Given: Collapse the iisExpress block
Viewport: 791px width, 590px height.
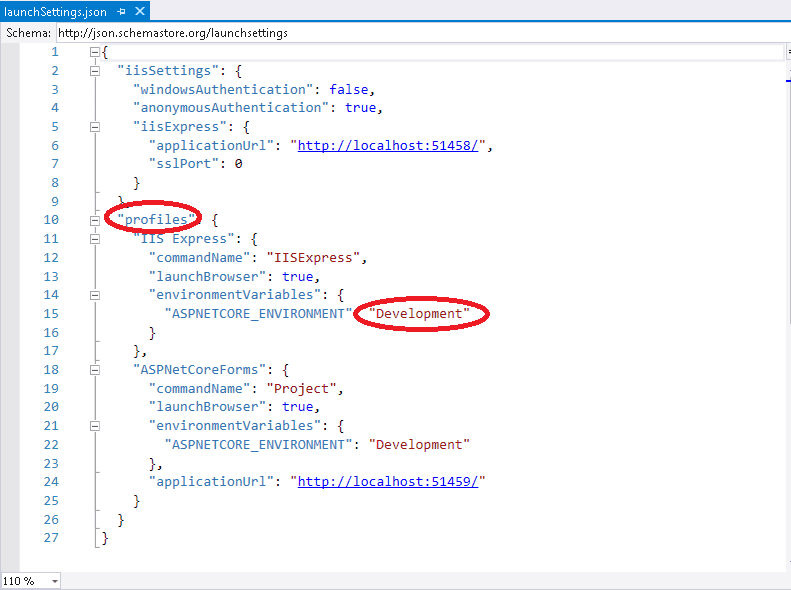Looking at the screenshot, I should pyautogui.click(x=94, y=127).
